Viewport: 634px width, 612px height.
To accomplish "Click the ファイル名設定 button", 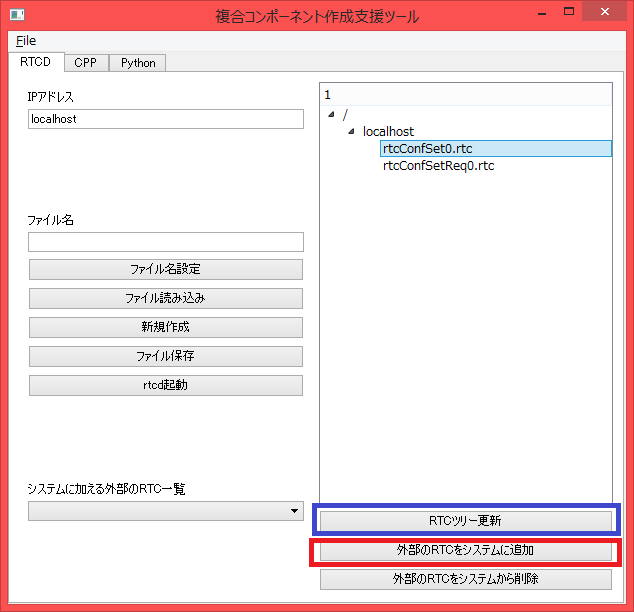I will click(166, 269).
